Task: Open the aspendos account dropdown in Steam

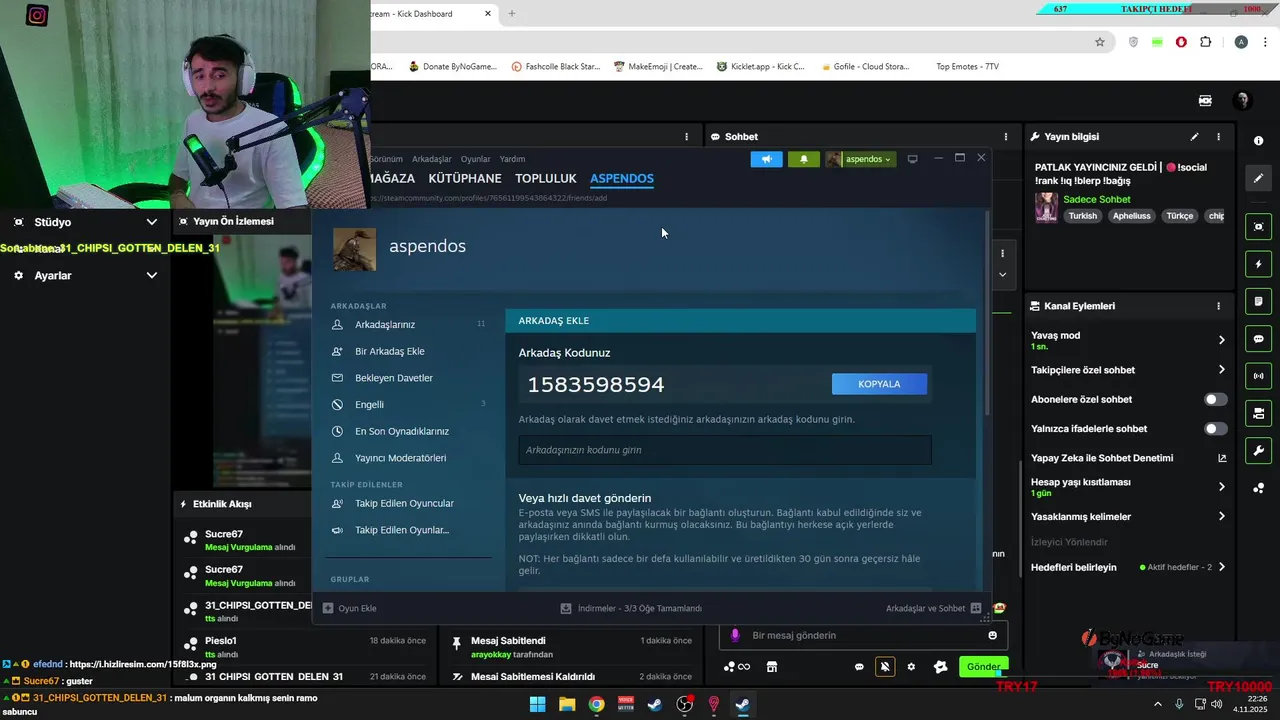Action: [860, 159]
